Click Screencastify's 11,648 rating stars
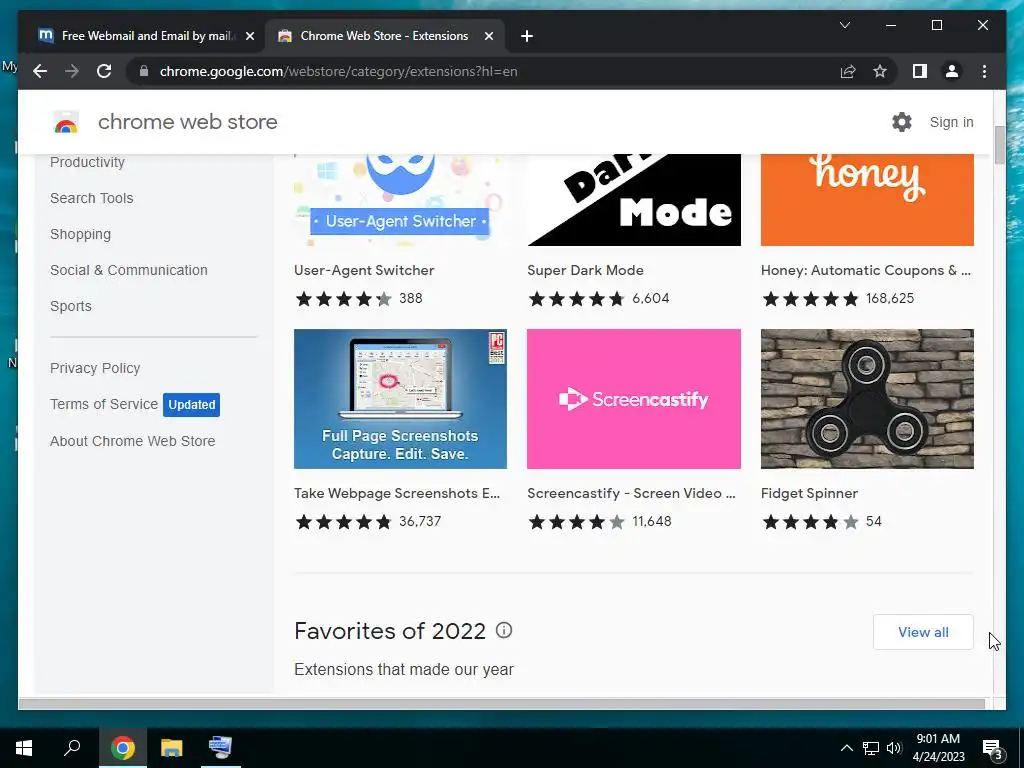The height and width of the screenshot is (768, 1024). coord(576,521)
